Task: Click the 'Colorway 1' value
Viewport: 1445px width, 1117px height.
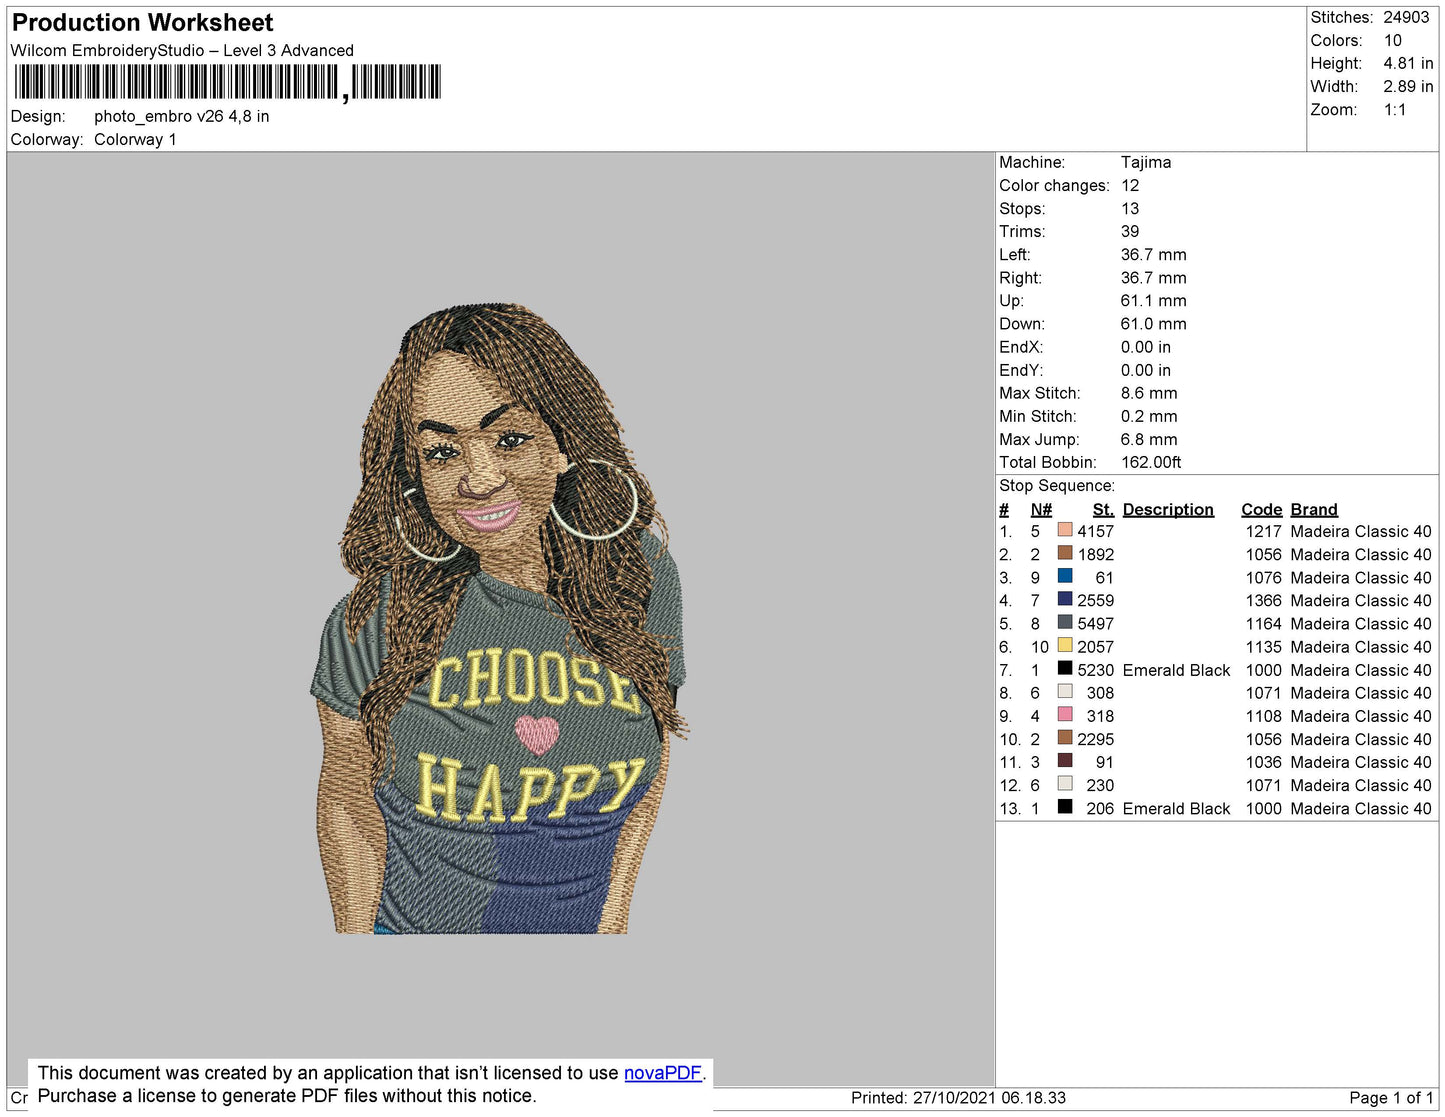Action: click(x=135, y=139)
